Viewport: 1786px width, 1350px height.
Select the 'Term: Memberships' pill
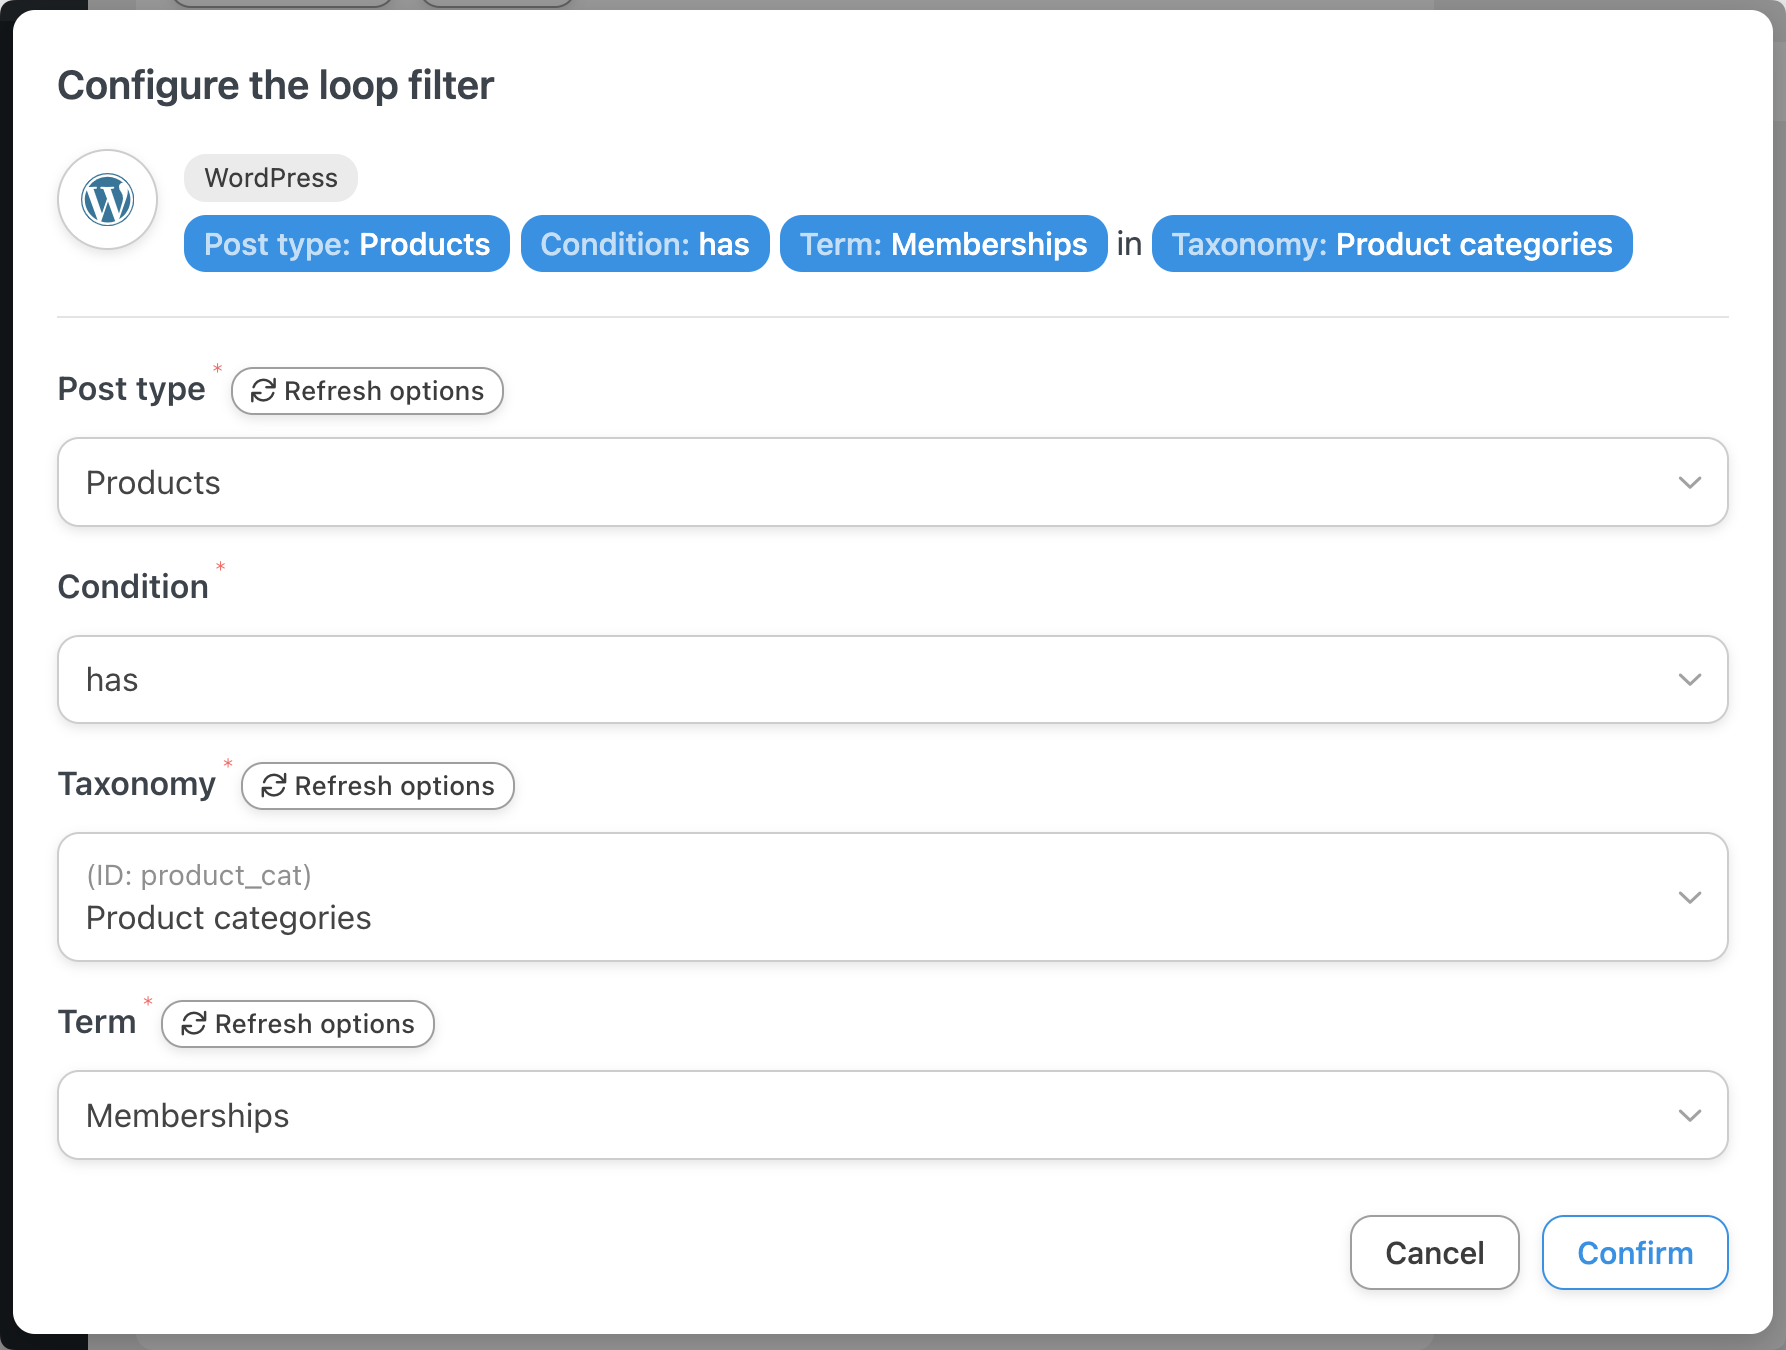tap(943, 244)
